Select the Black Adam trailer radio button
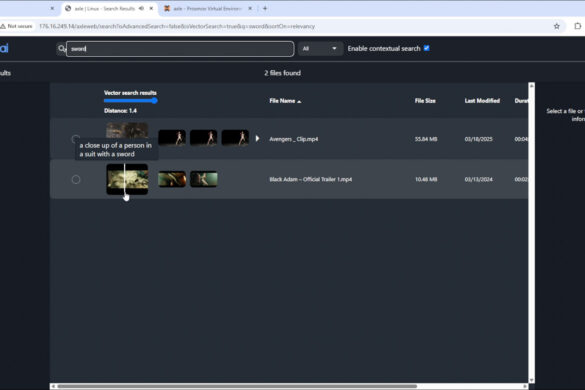 (x=76, y=180)
